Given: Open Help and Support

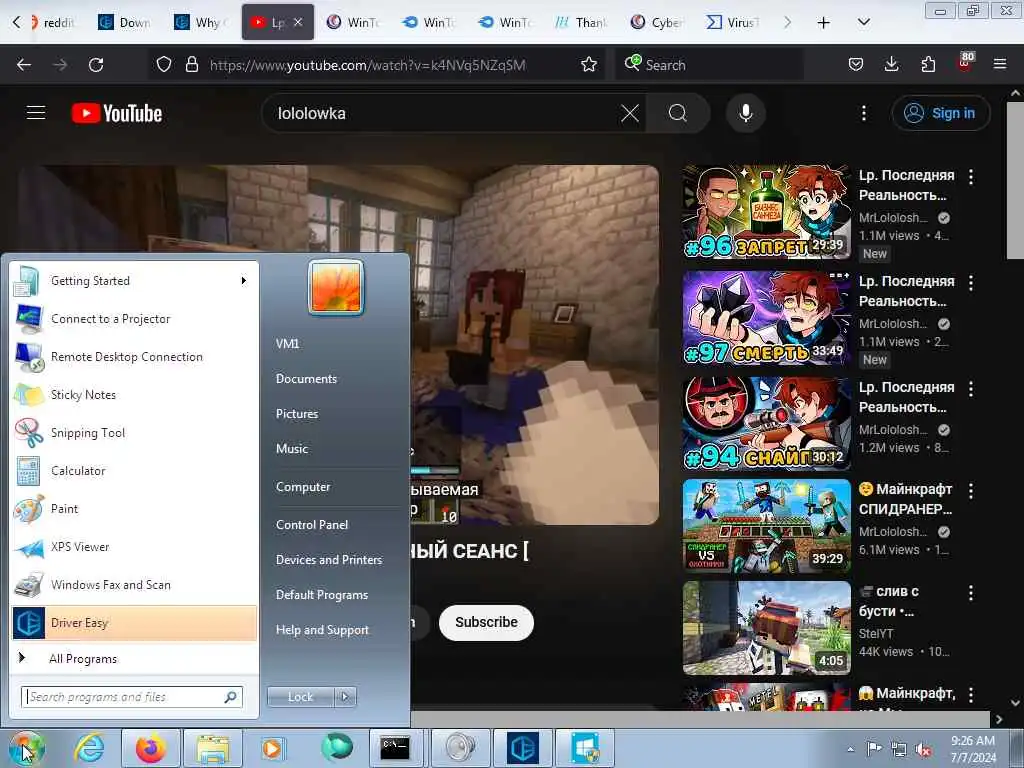Looking at the screenshot, I should pos(323,630).
